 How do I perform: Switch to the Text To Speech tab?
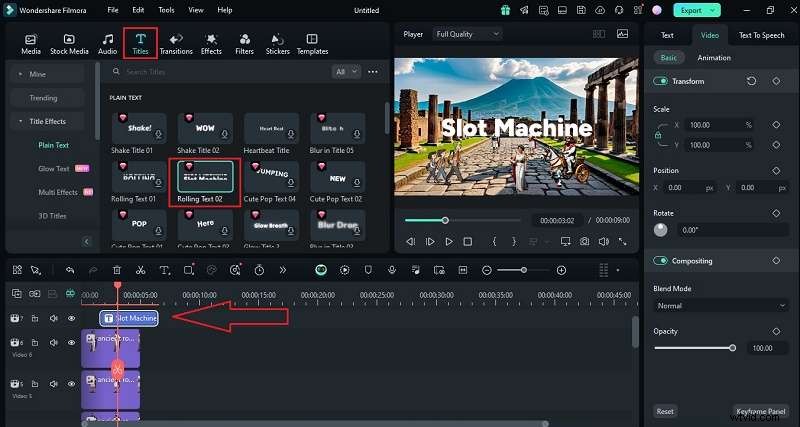click(761, 35)
